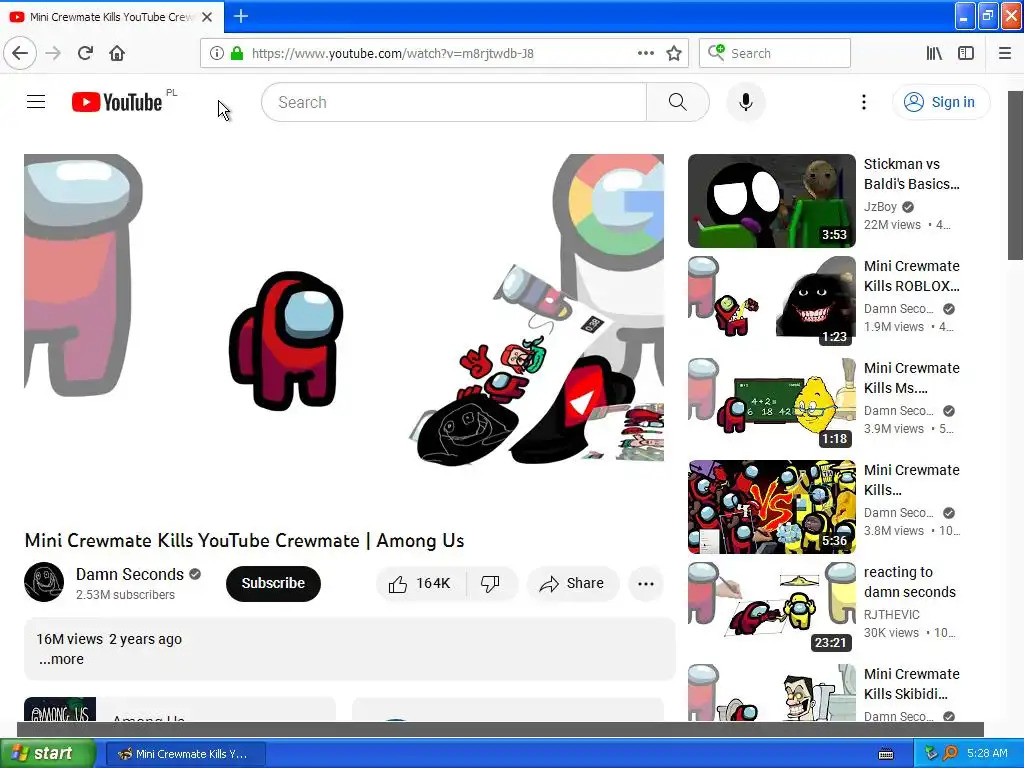Open Stickman vs Baldi's Basics title link
The width and height of the screenshot is (1024, 768).
pos(912,174)
